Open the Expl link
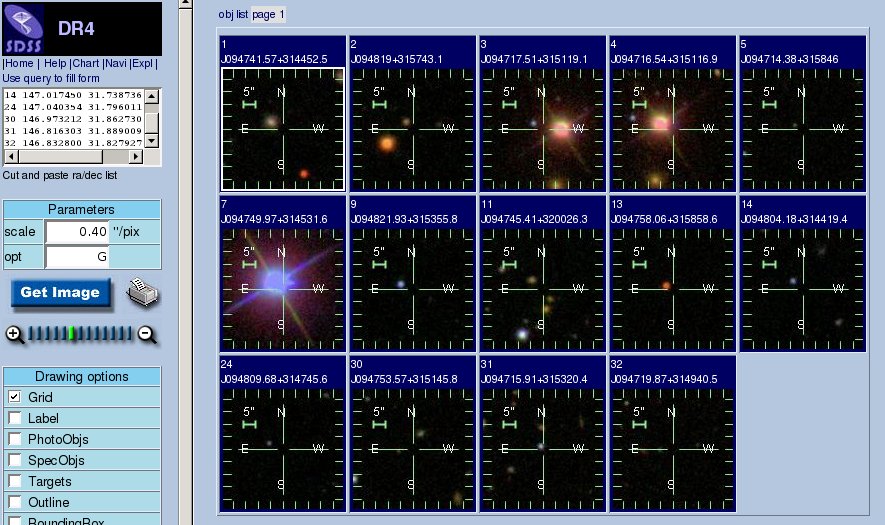The height and width of the screenshot is (525, 885). [142, 63]
